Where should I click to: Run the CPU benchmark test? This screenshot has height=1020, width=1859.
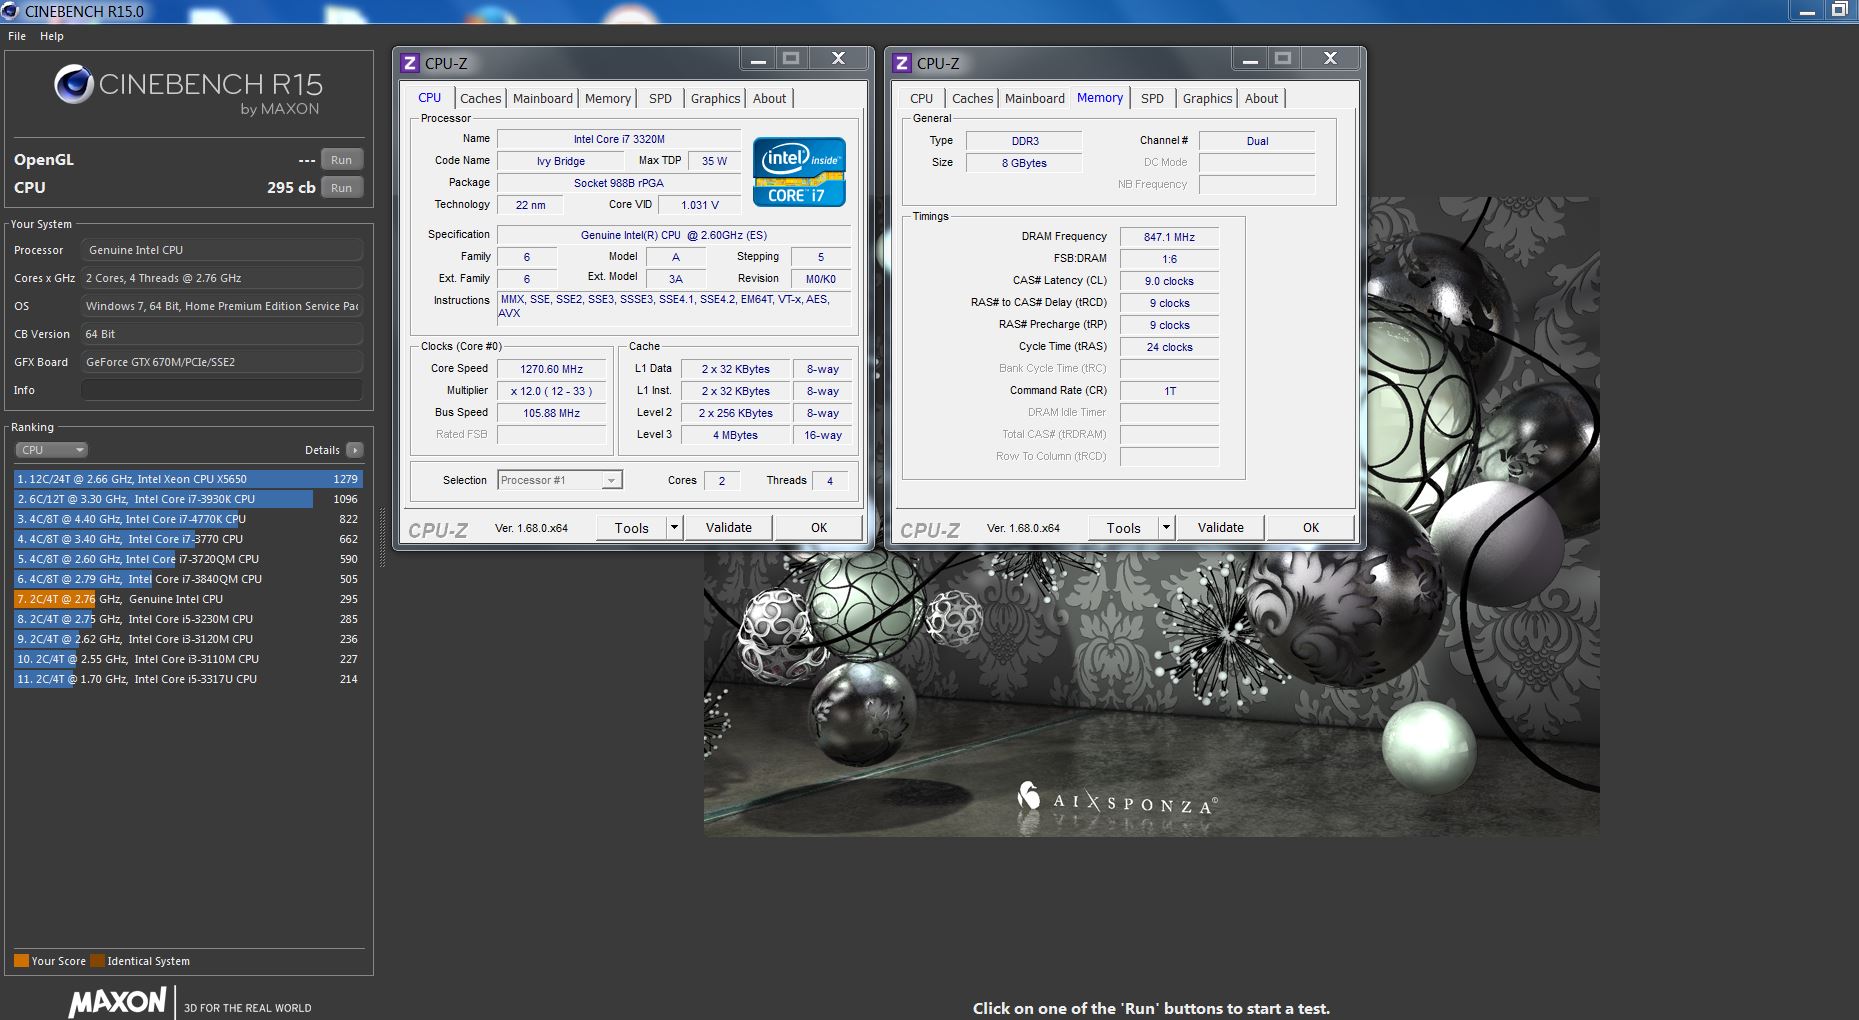point(342,188)
